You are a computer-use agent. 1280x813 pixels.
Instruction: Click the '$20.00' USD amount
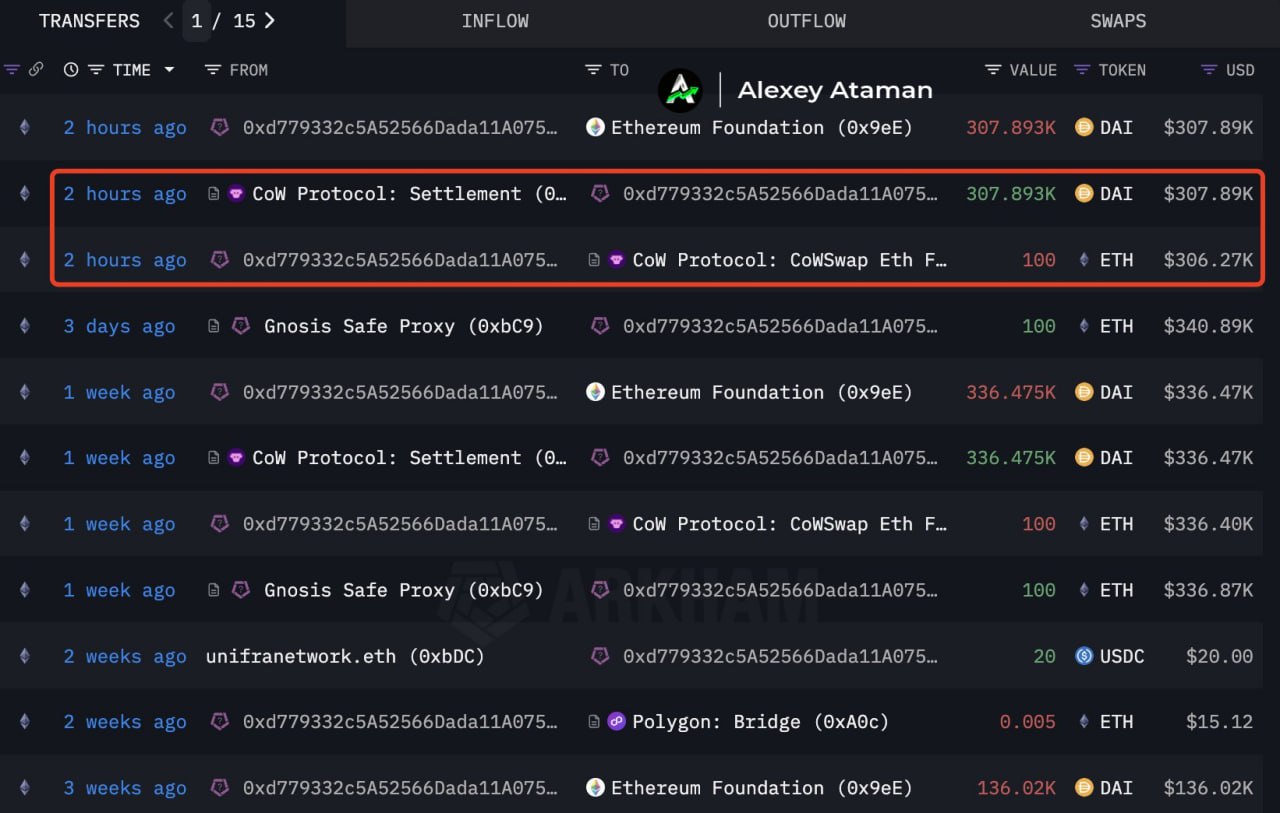pos(1219,656)
